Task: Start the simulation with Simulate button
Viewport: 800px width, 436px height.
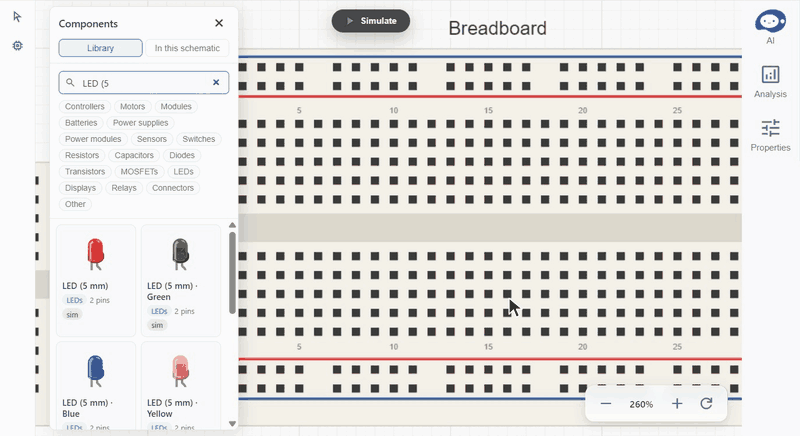Action: point(371,21)
